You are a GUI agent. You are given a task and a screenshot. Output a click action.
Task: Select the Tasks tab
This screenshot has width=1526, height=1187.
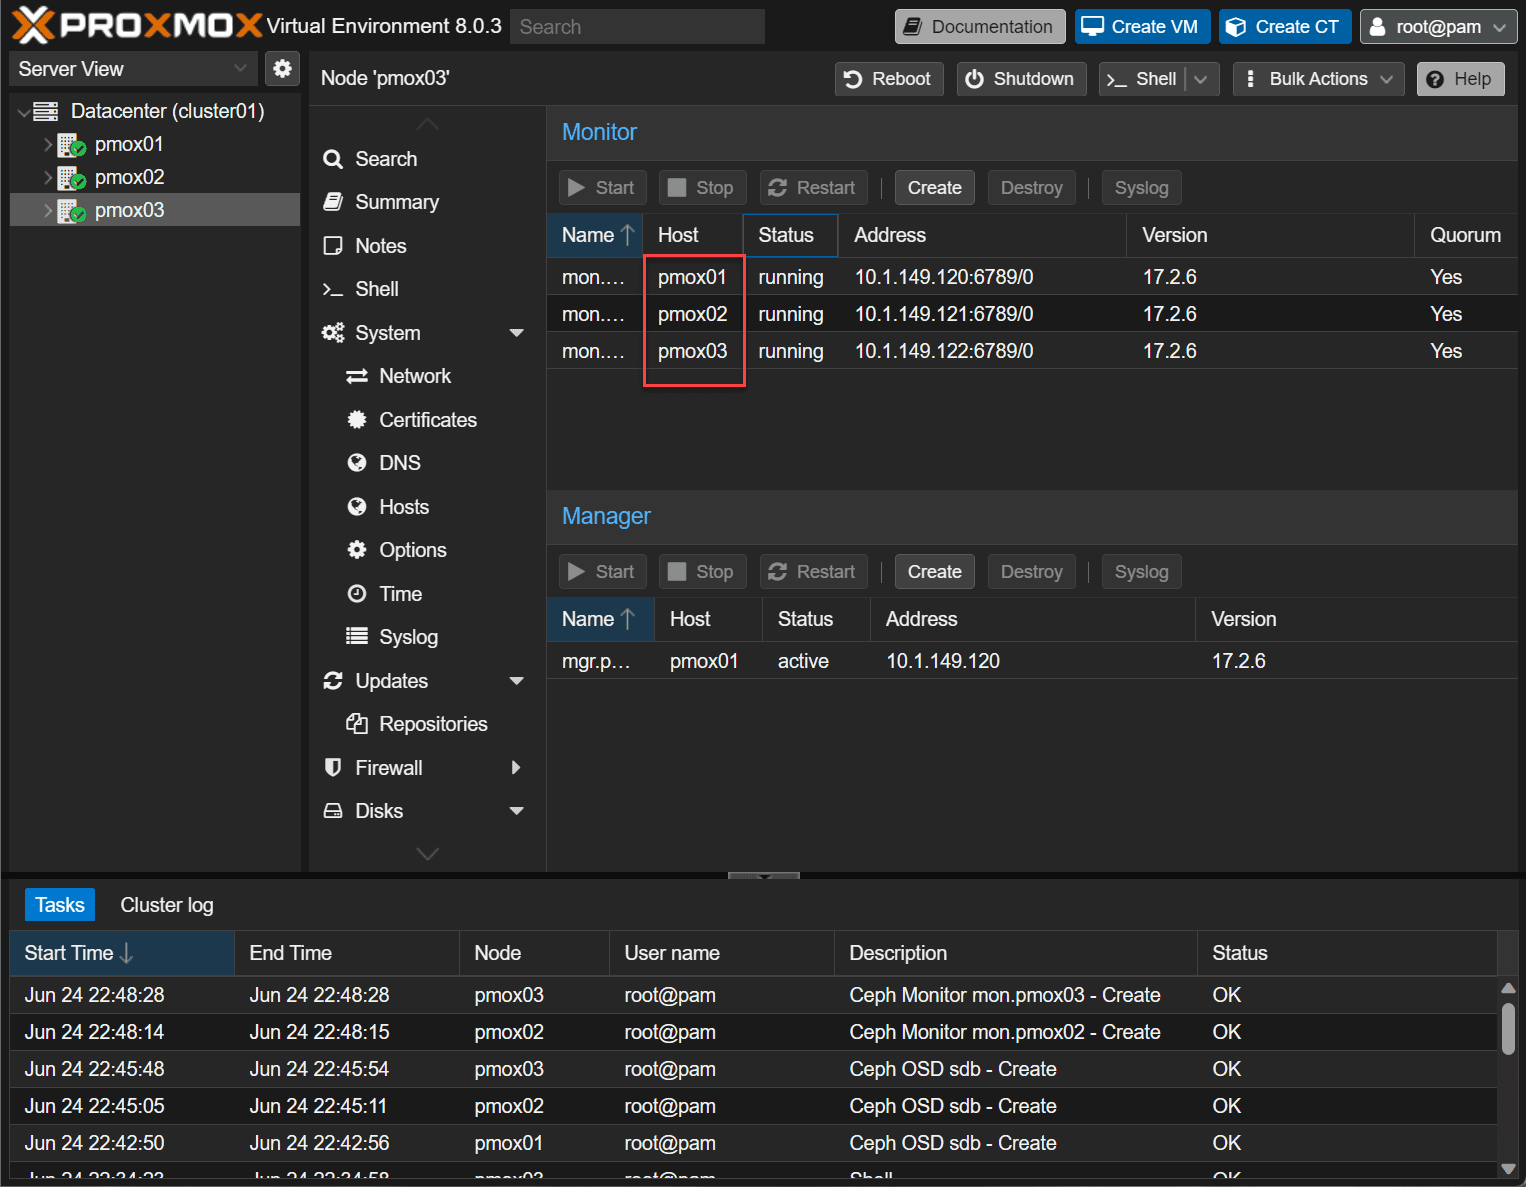[x=60, y=905]
